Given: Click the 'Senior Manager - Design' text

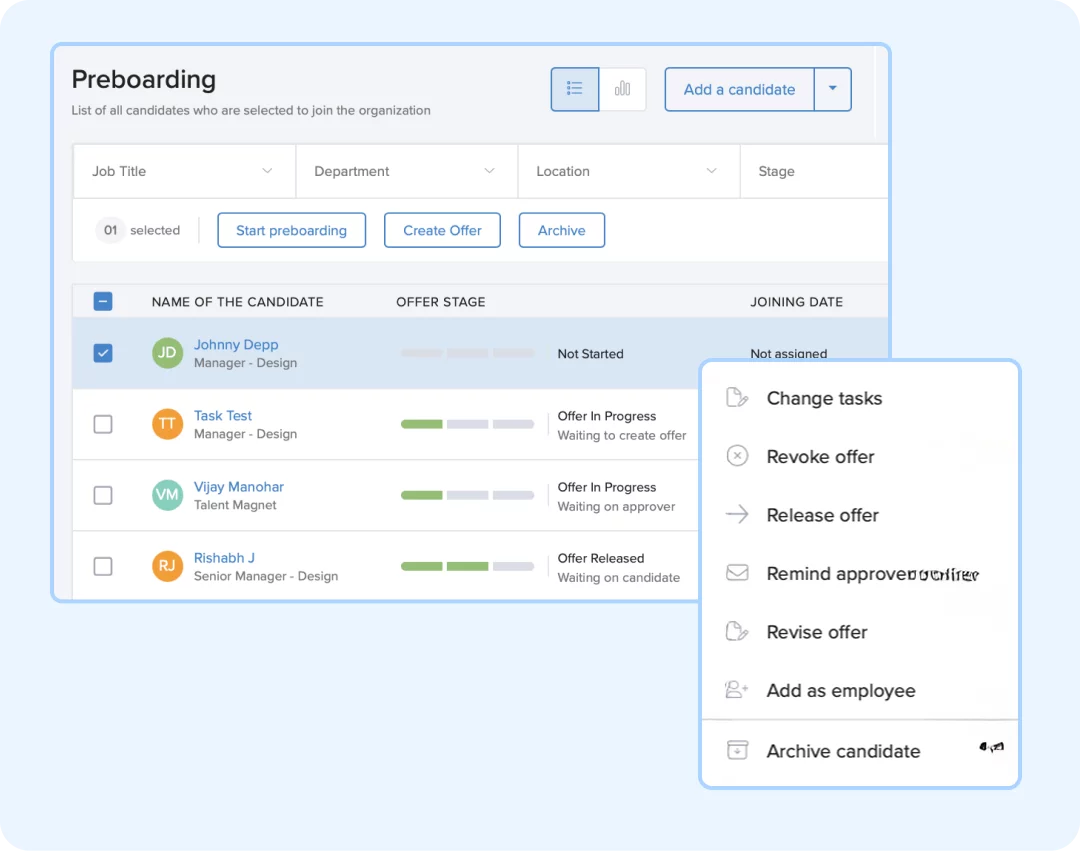Looking at the screenshot, I should 266,576.
